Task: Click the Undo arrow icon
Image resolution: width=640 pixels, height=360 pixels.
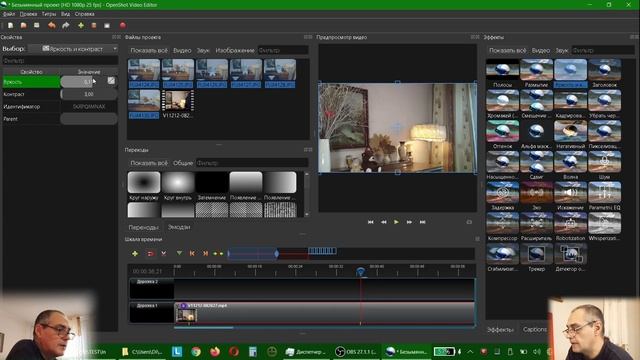Action: pyautogui.click(x=52, y=25)
